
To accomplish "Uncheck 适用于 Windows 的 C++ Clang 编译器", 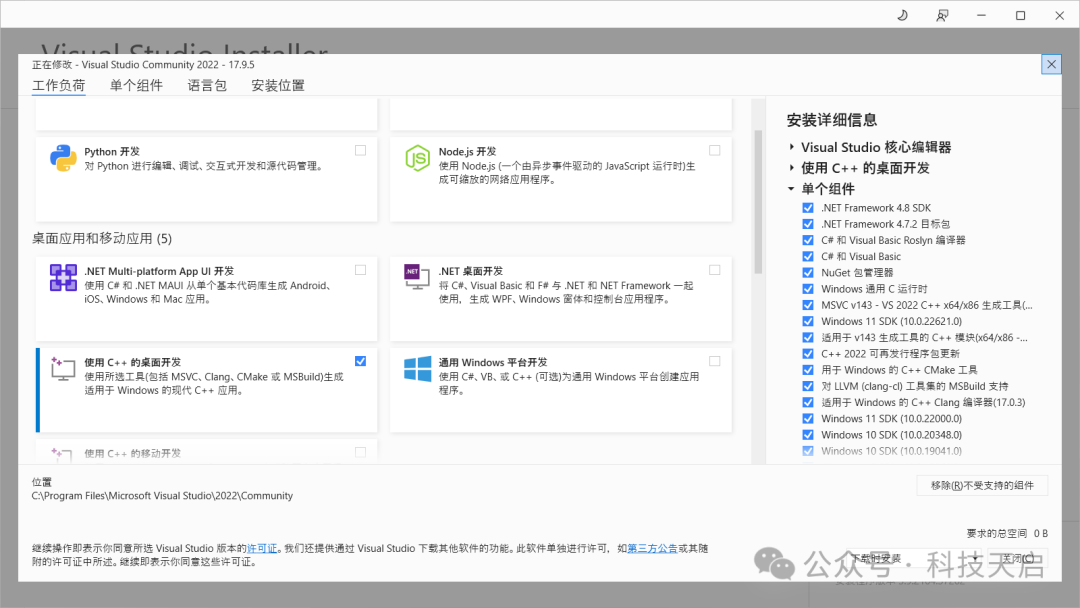I will pos(808,403).
